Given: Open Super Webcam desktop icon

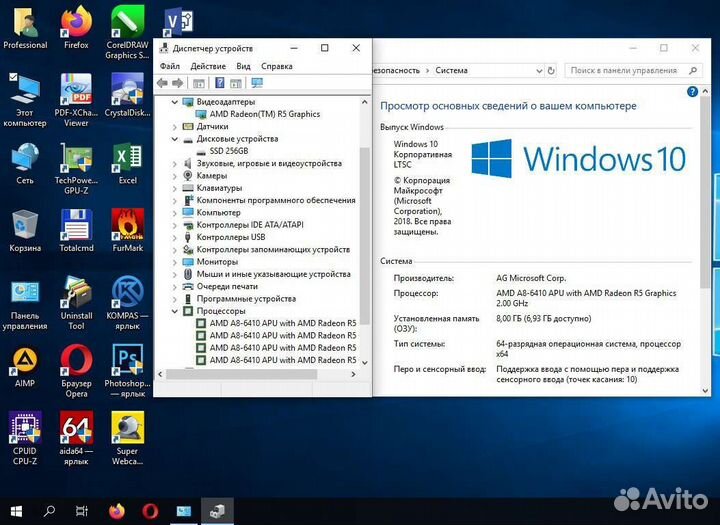Looking at the screenshot, I should 127,438.
